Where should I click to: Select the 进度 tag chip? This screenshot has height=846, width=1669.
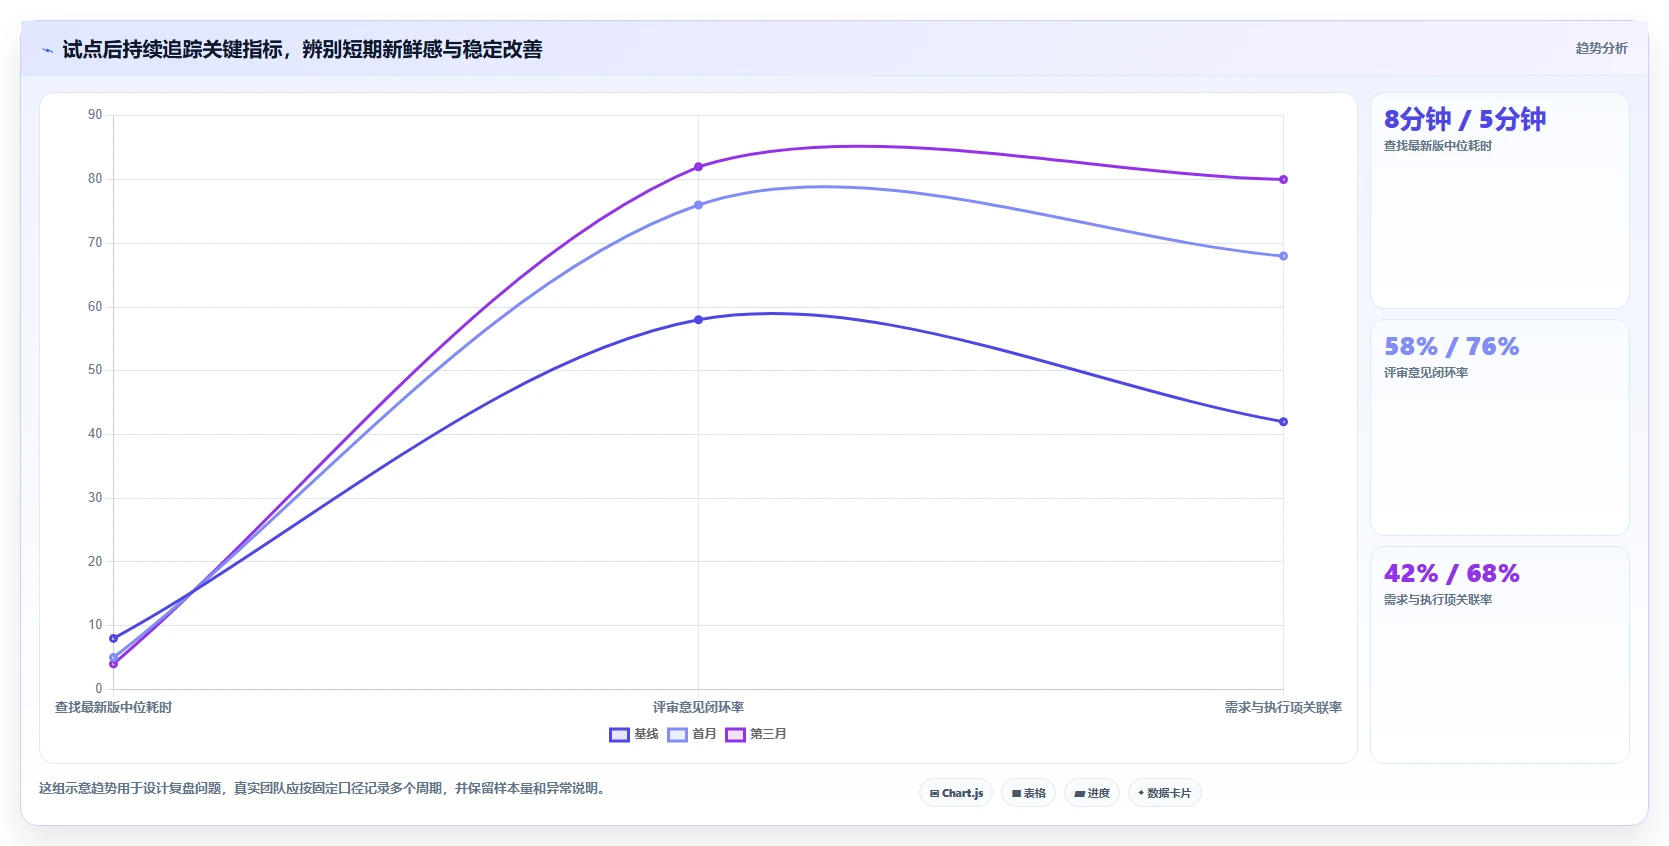coord(1092,793)
